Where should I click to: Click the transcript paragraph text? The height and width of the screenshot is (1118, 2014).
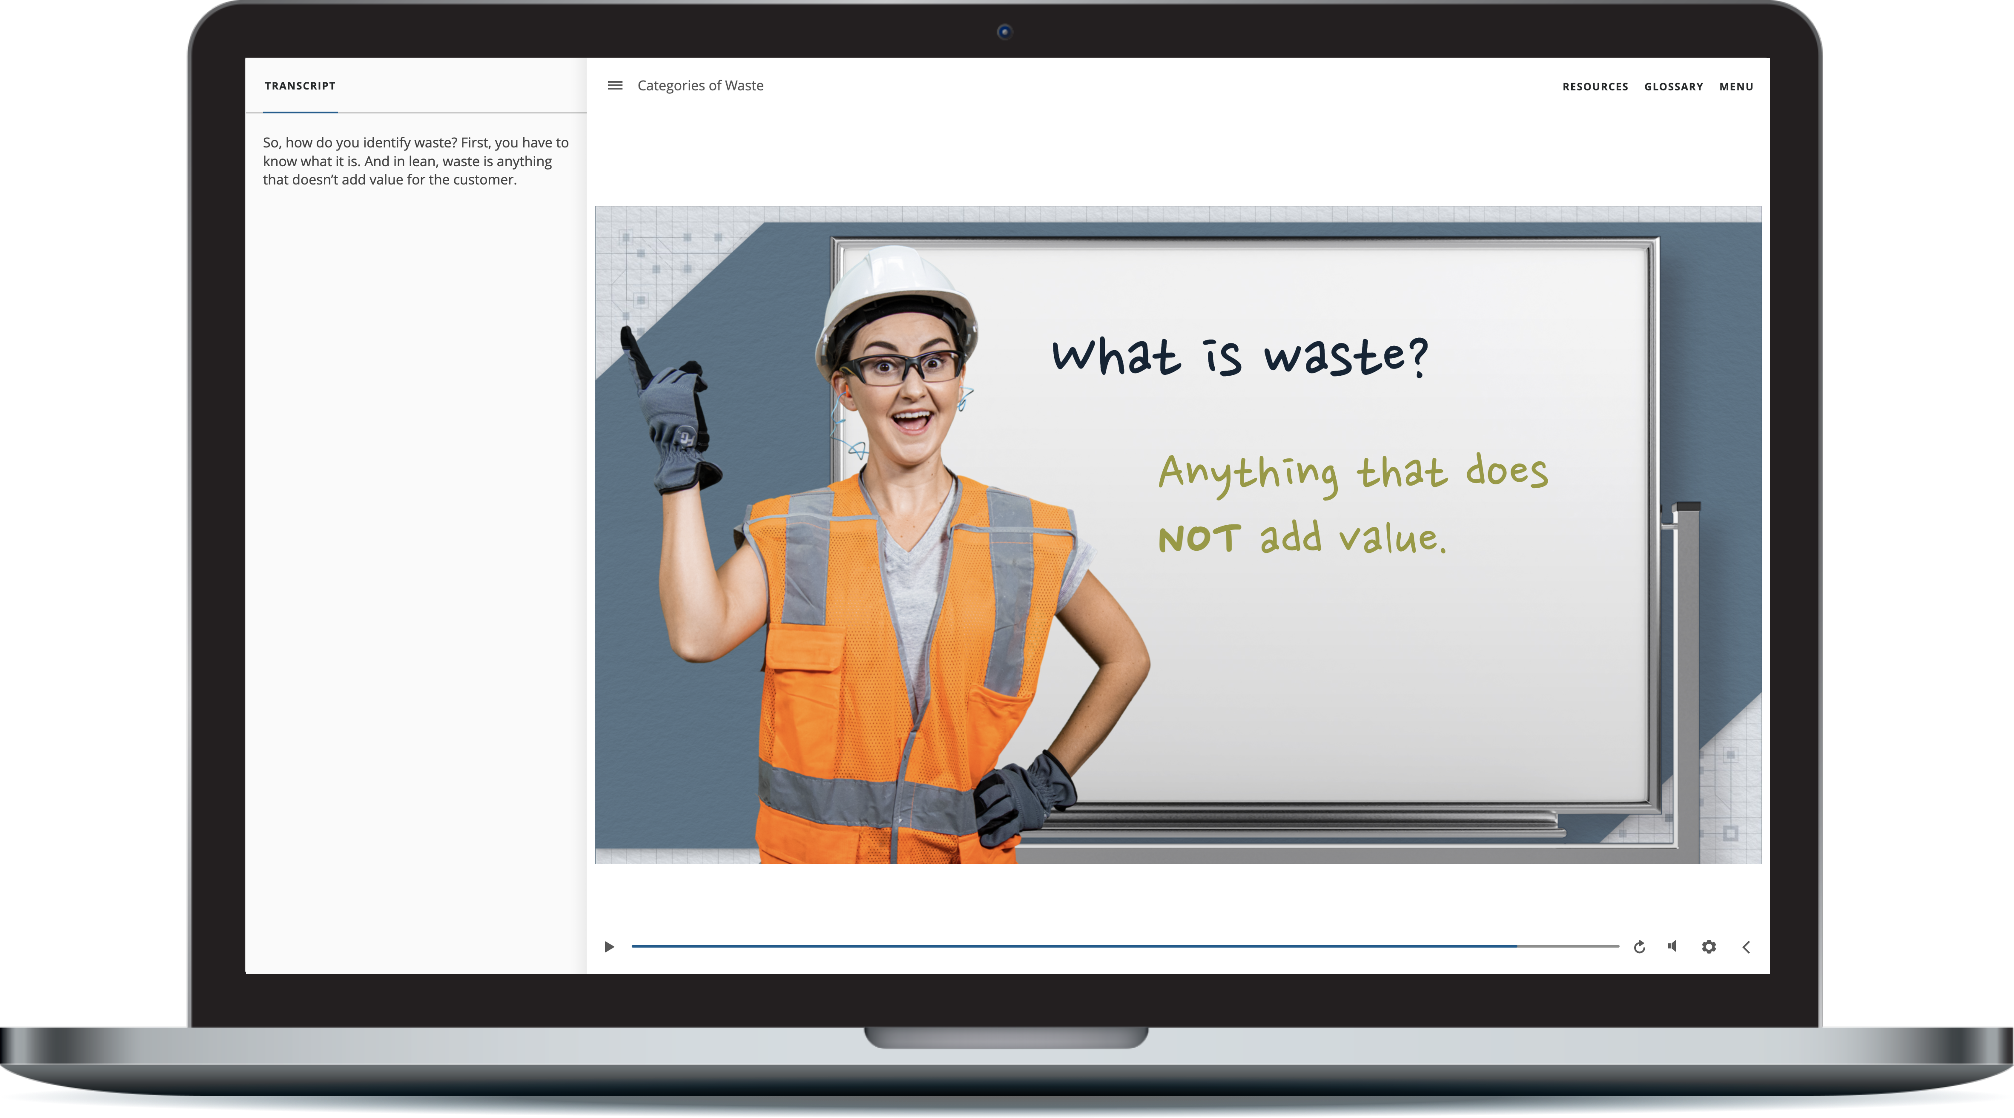click(x=415, y=161)
